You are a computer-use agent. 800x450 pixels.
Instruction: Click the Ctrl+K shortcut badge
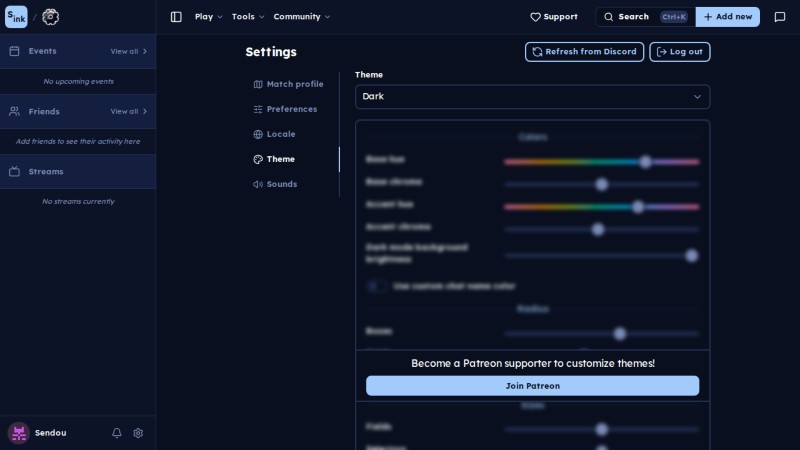(674, 17)
